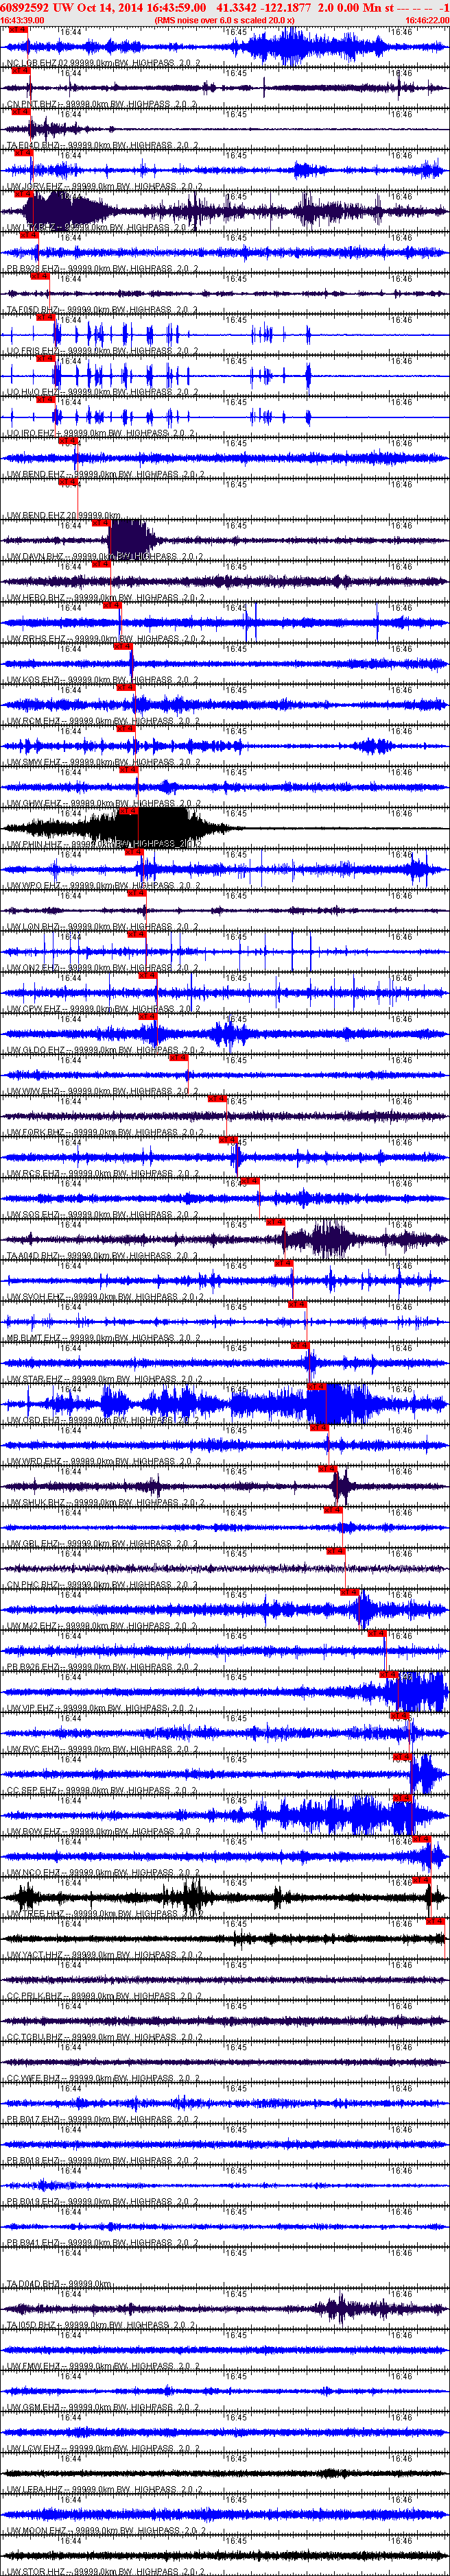Select the UO IRO EHZ station label
The image size is (450, 2576).
click(x=101, y=433)
